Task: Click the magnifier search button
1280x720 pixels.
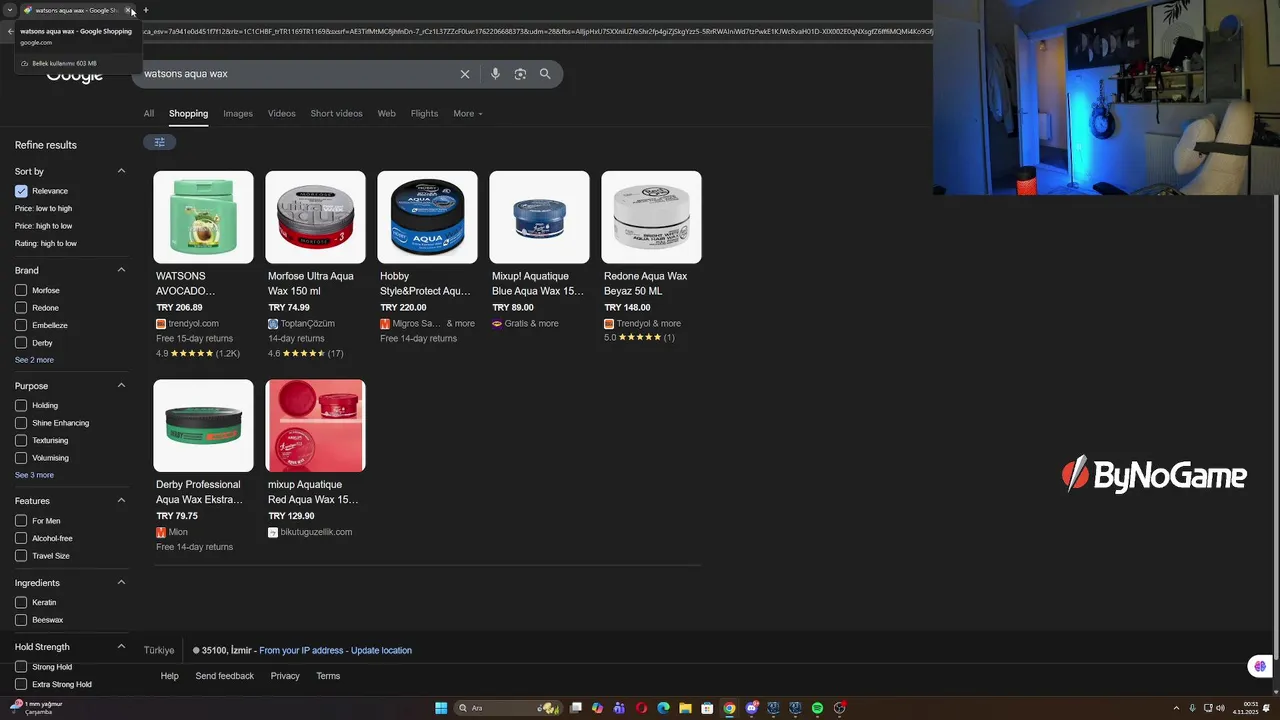Action: coord(545,74)
